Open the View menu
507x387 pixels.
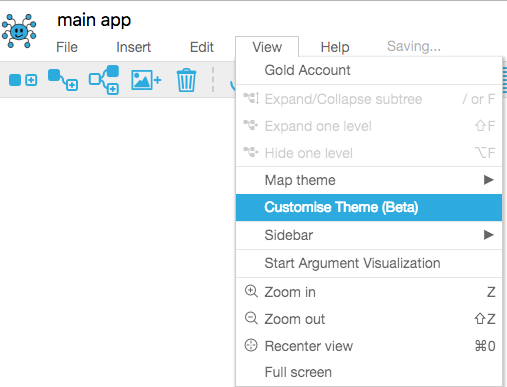click(x=267, y=47)
